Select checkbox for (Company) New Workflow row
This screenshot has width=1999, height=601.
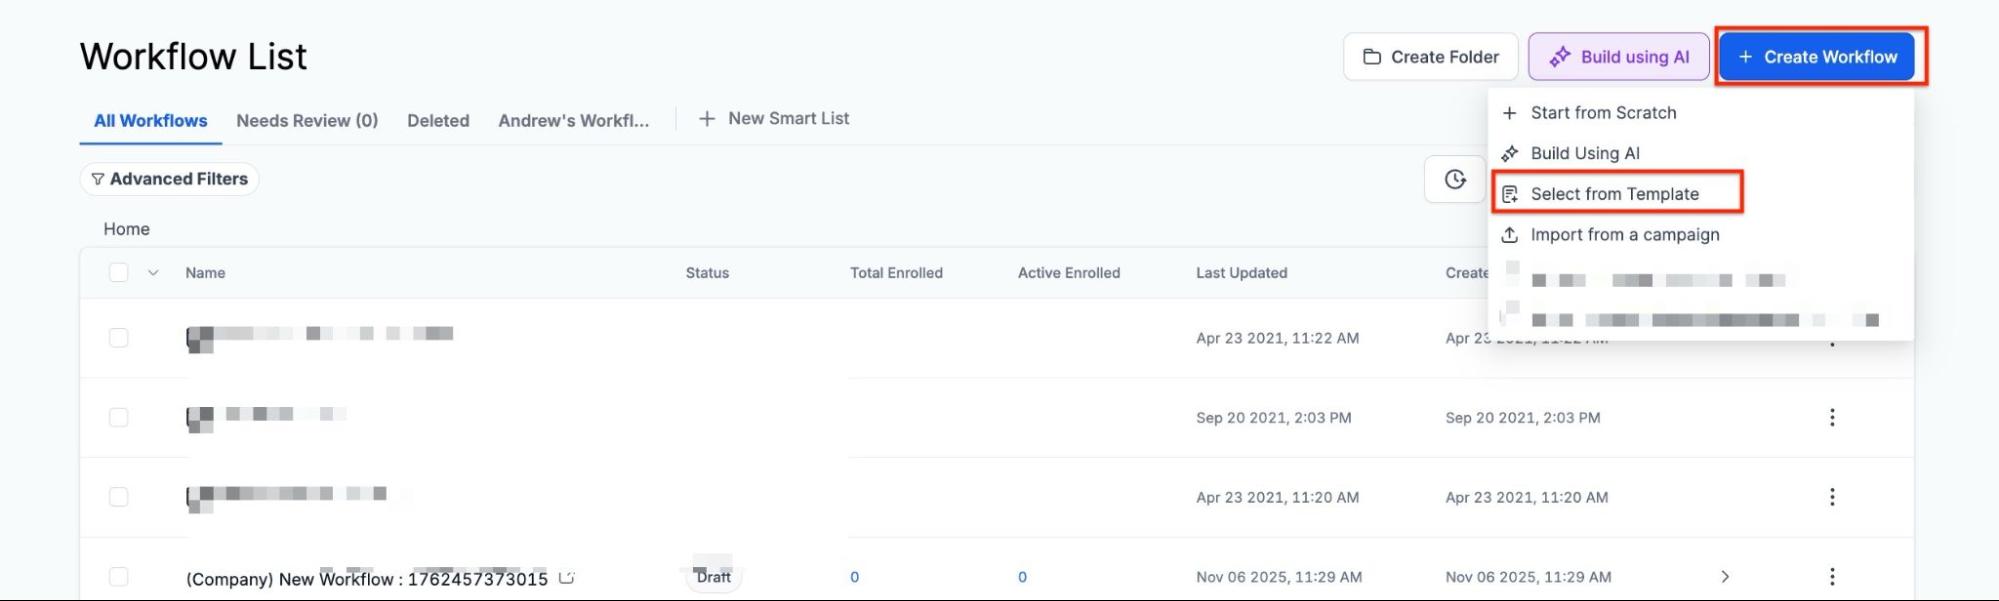point(119,577)
